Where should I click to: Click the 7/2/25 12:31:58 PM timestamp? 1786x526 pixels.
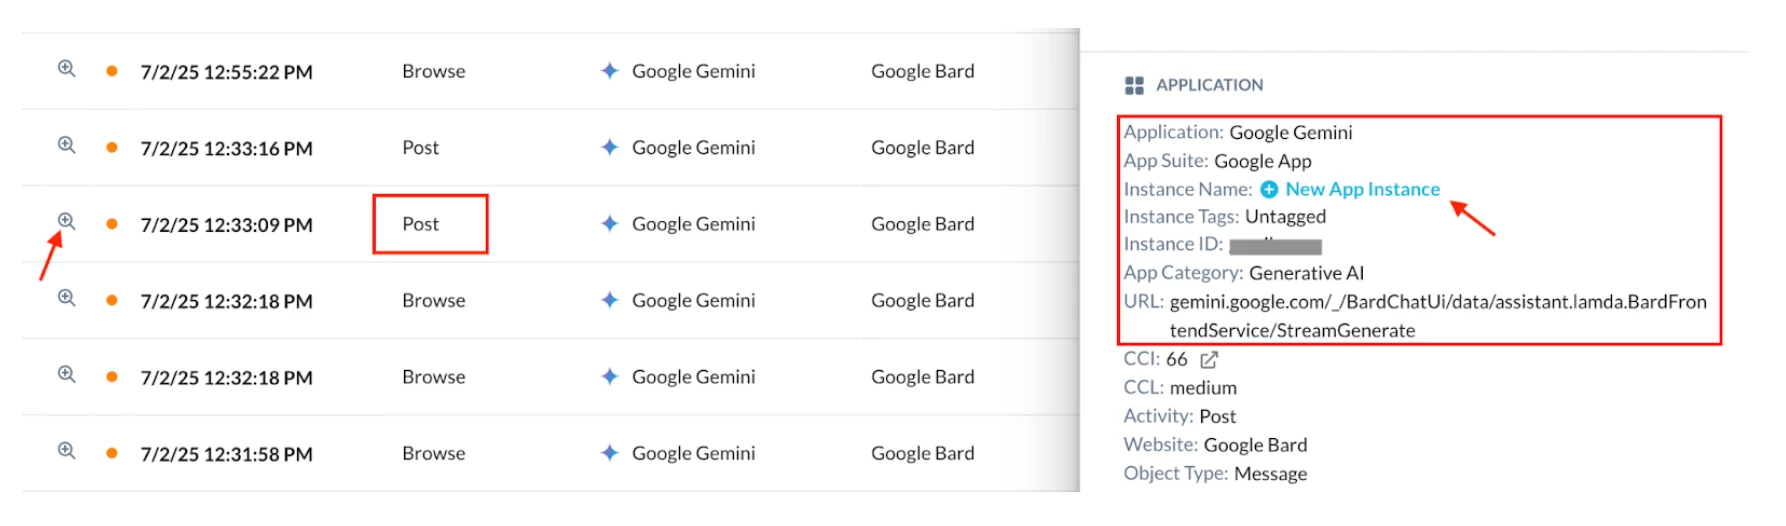coord(226,454)
